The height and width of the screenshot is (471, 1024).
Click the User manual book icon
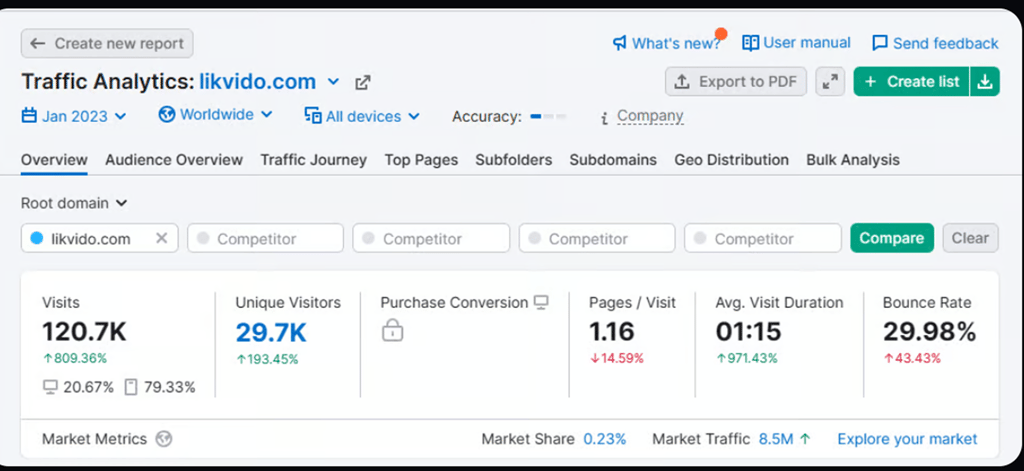(x=750, y=43)
